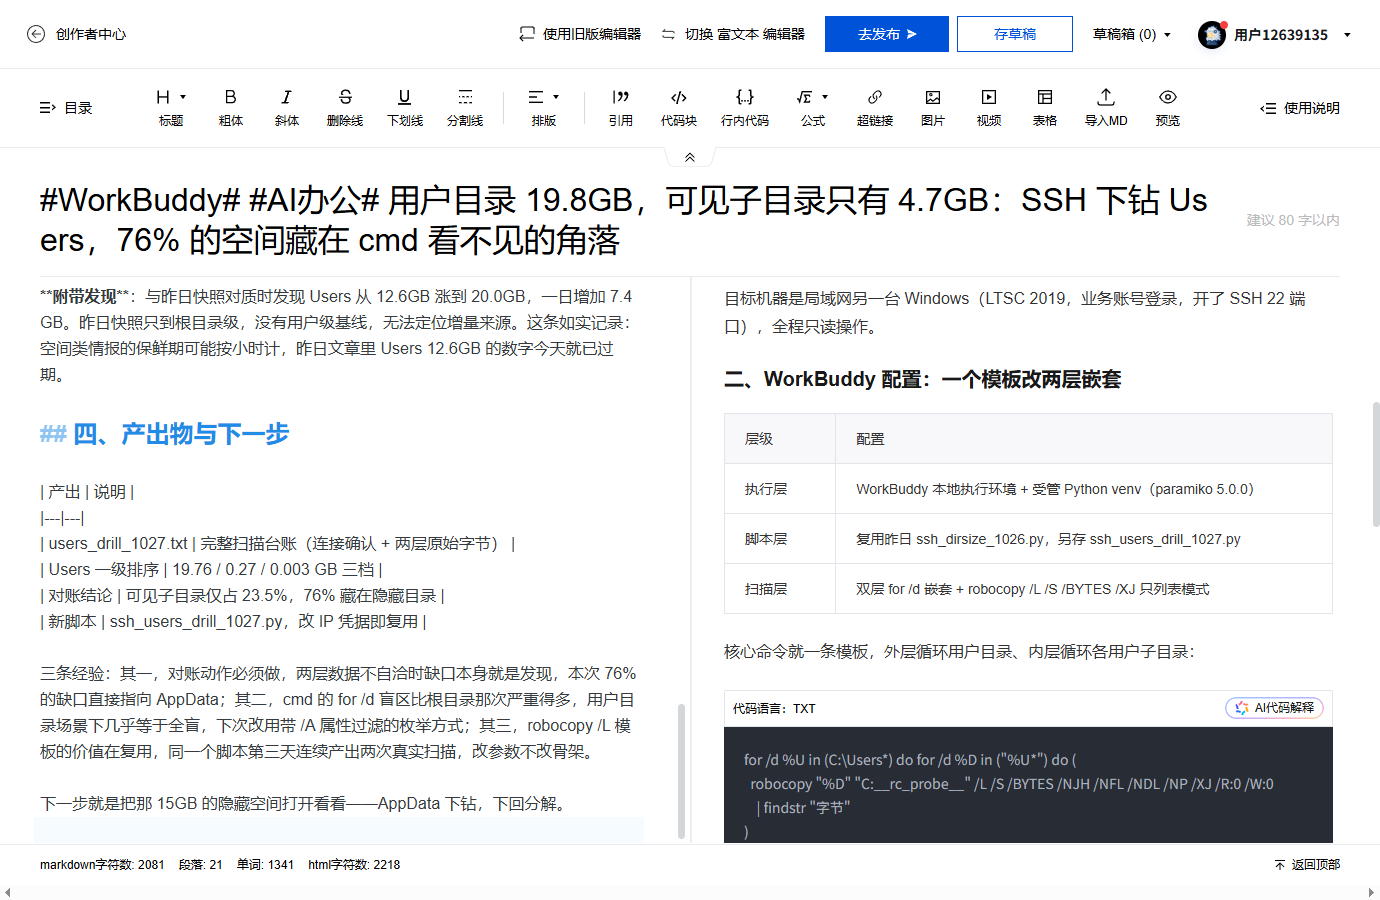Click the 存草稿 save draft button
Image resolution: width=1380 pixels, height=900 pixels.
pyautogui.click(x=1015, y=34)
